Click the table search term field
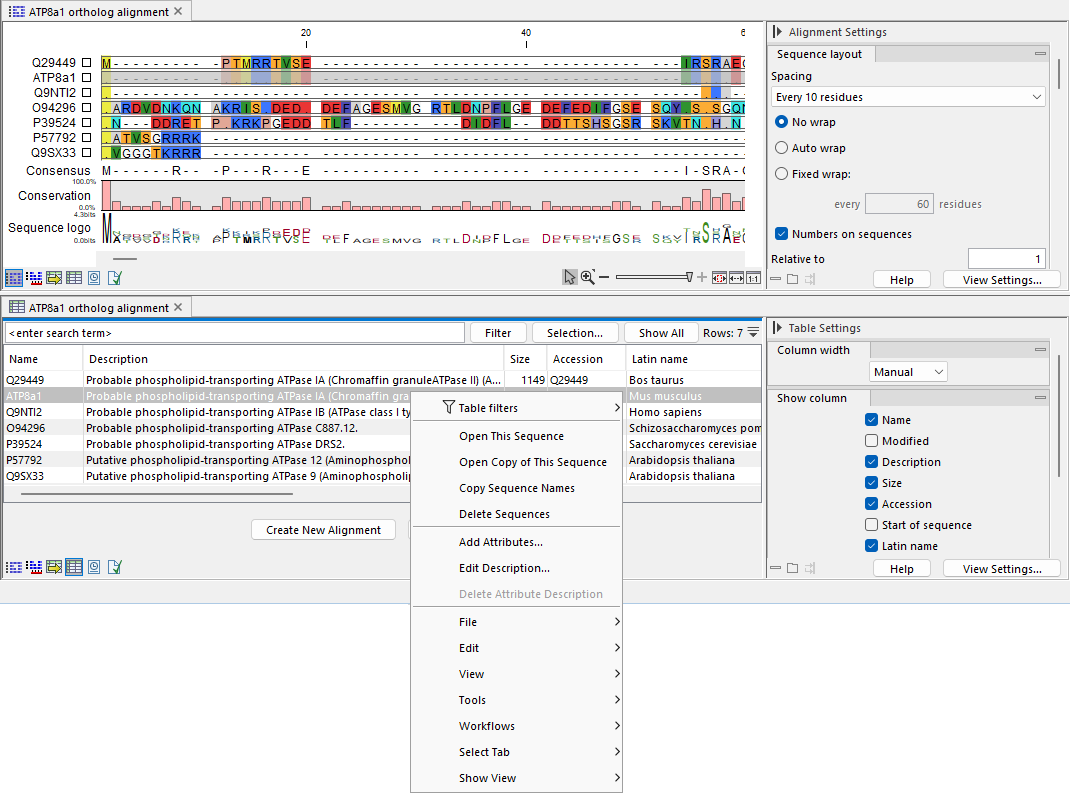 pos(235,333)
